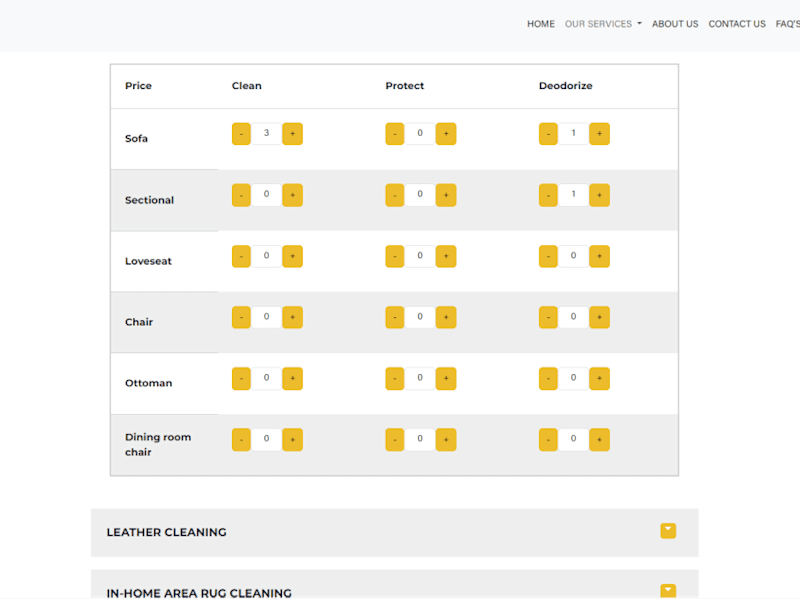Click the Sectional Deodorize quantity field
Screen dimensions: 800x600
(573, 194)
